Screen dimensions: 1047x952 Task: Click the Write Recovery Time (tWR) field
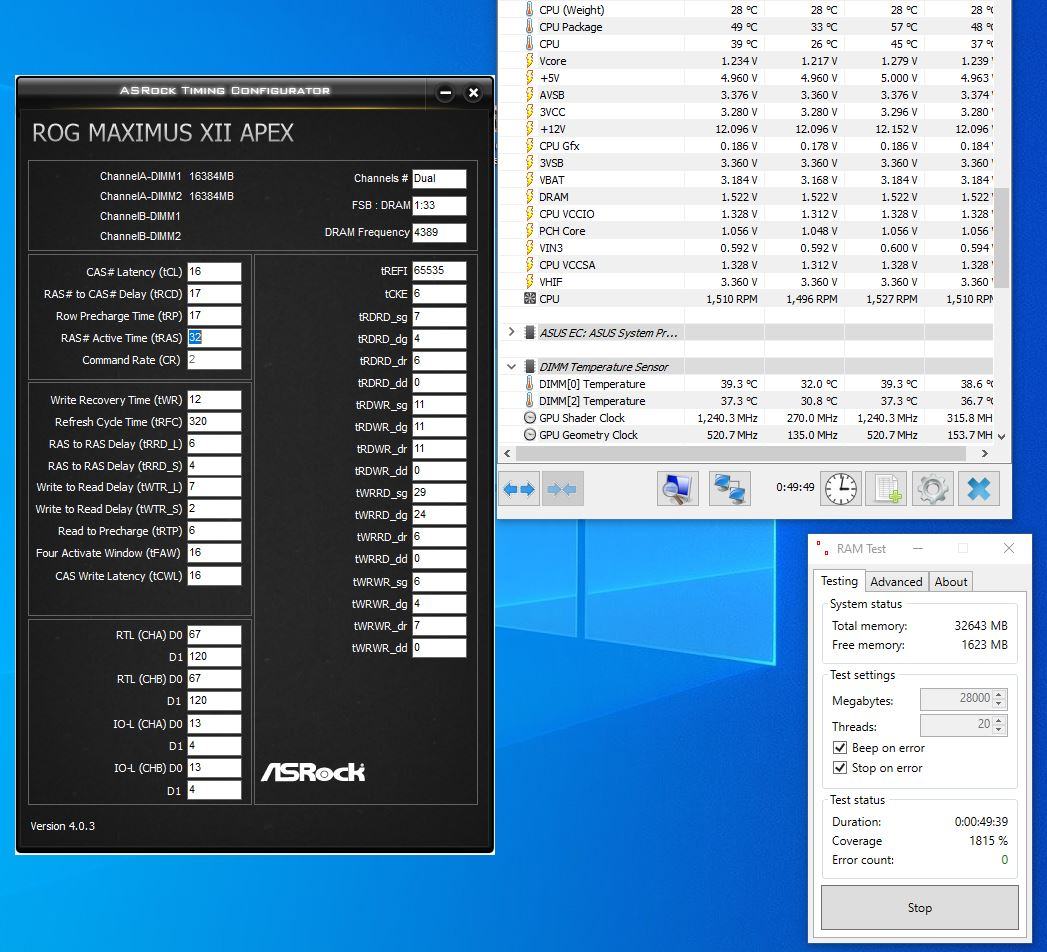pyautogui.click(x=214, y=400)
